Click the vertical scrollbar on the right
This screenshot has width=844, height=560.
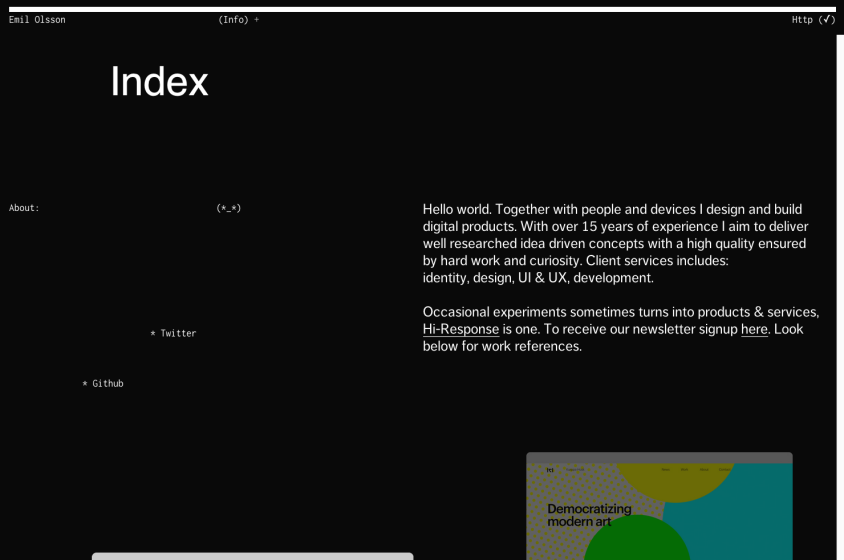click(x=840, y=300)
